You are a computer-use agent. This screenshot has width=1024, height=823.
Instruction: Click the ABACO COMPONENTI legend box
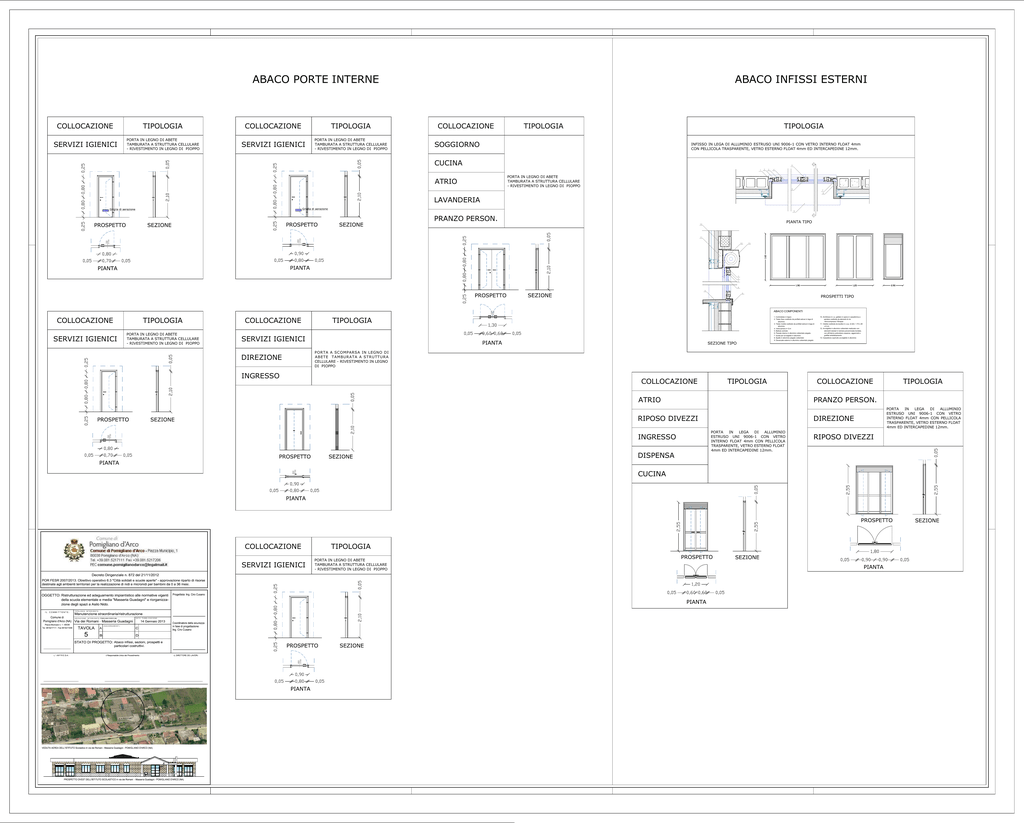817,327
